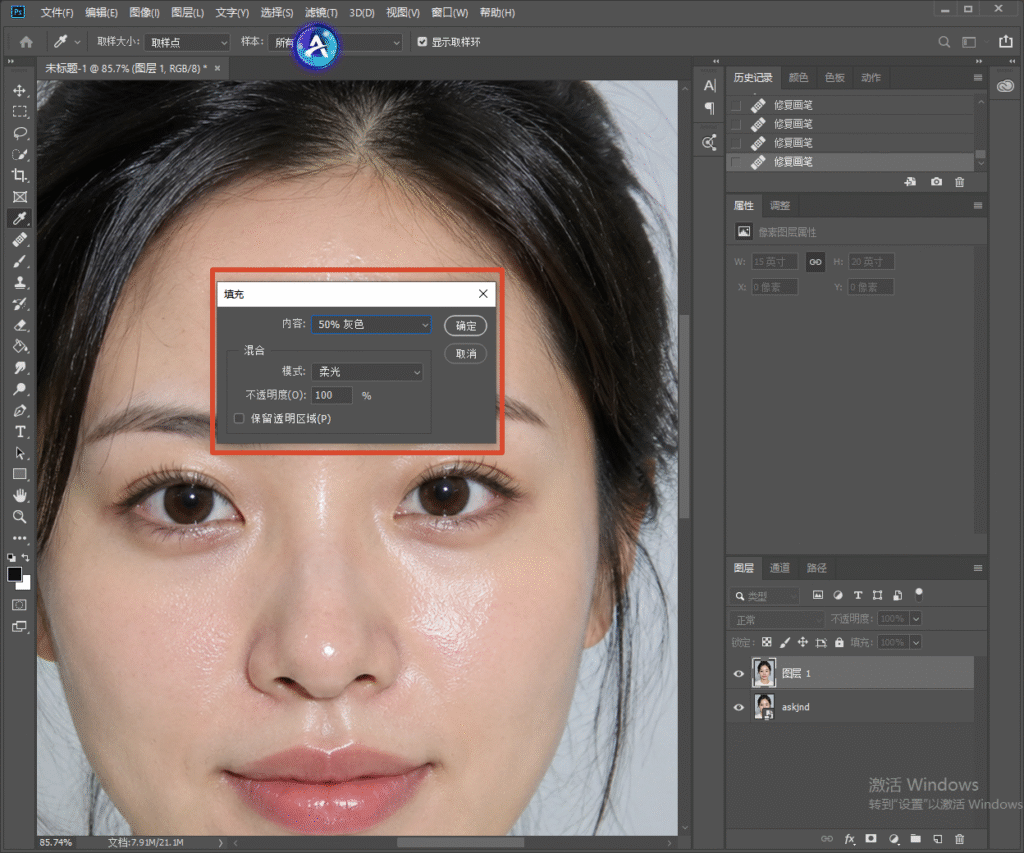
Task: Select the Zoom tool
Action: click(20, 517)
